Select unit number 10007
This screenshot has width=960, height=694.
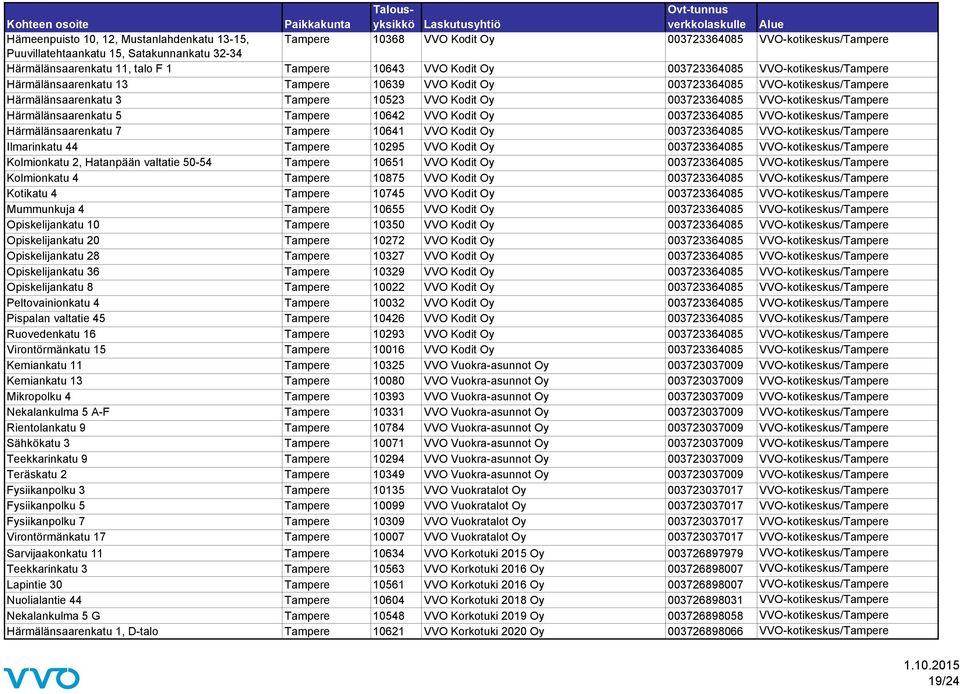point(389,537)
